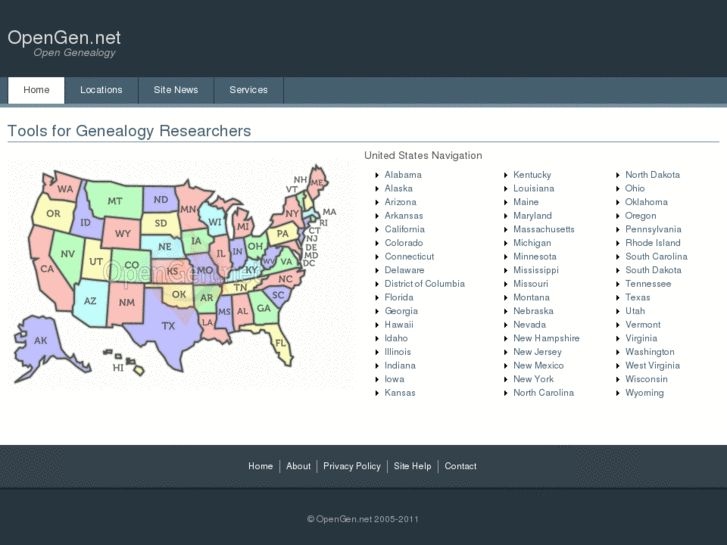Open the Services navigation tab
Screen dimensions: 727x545
click(248, 90)
